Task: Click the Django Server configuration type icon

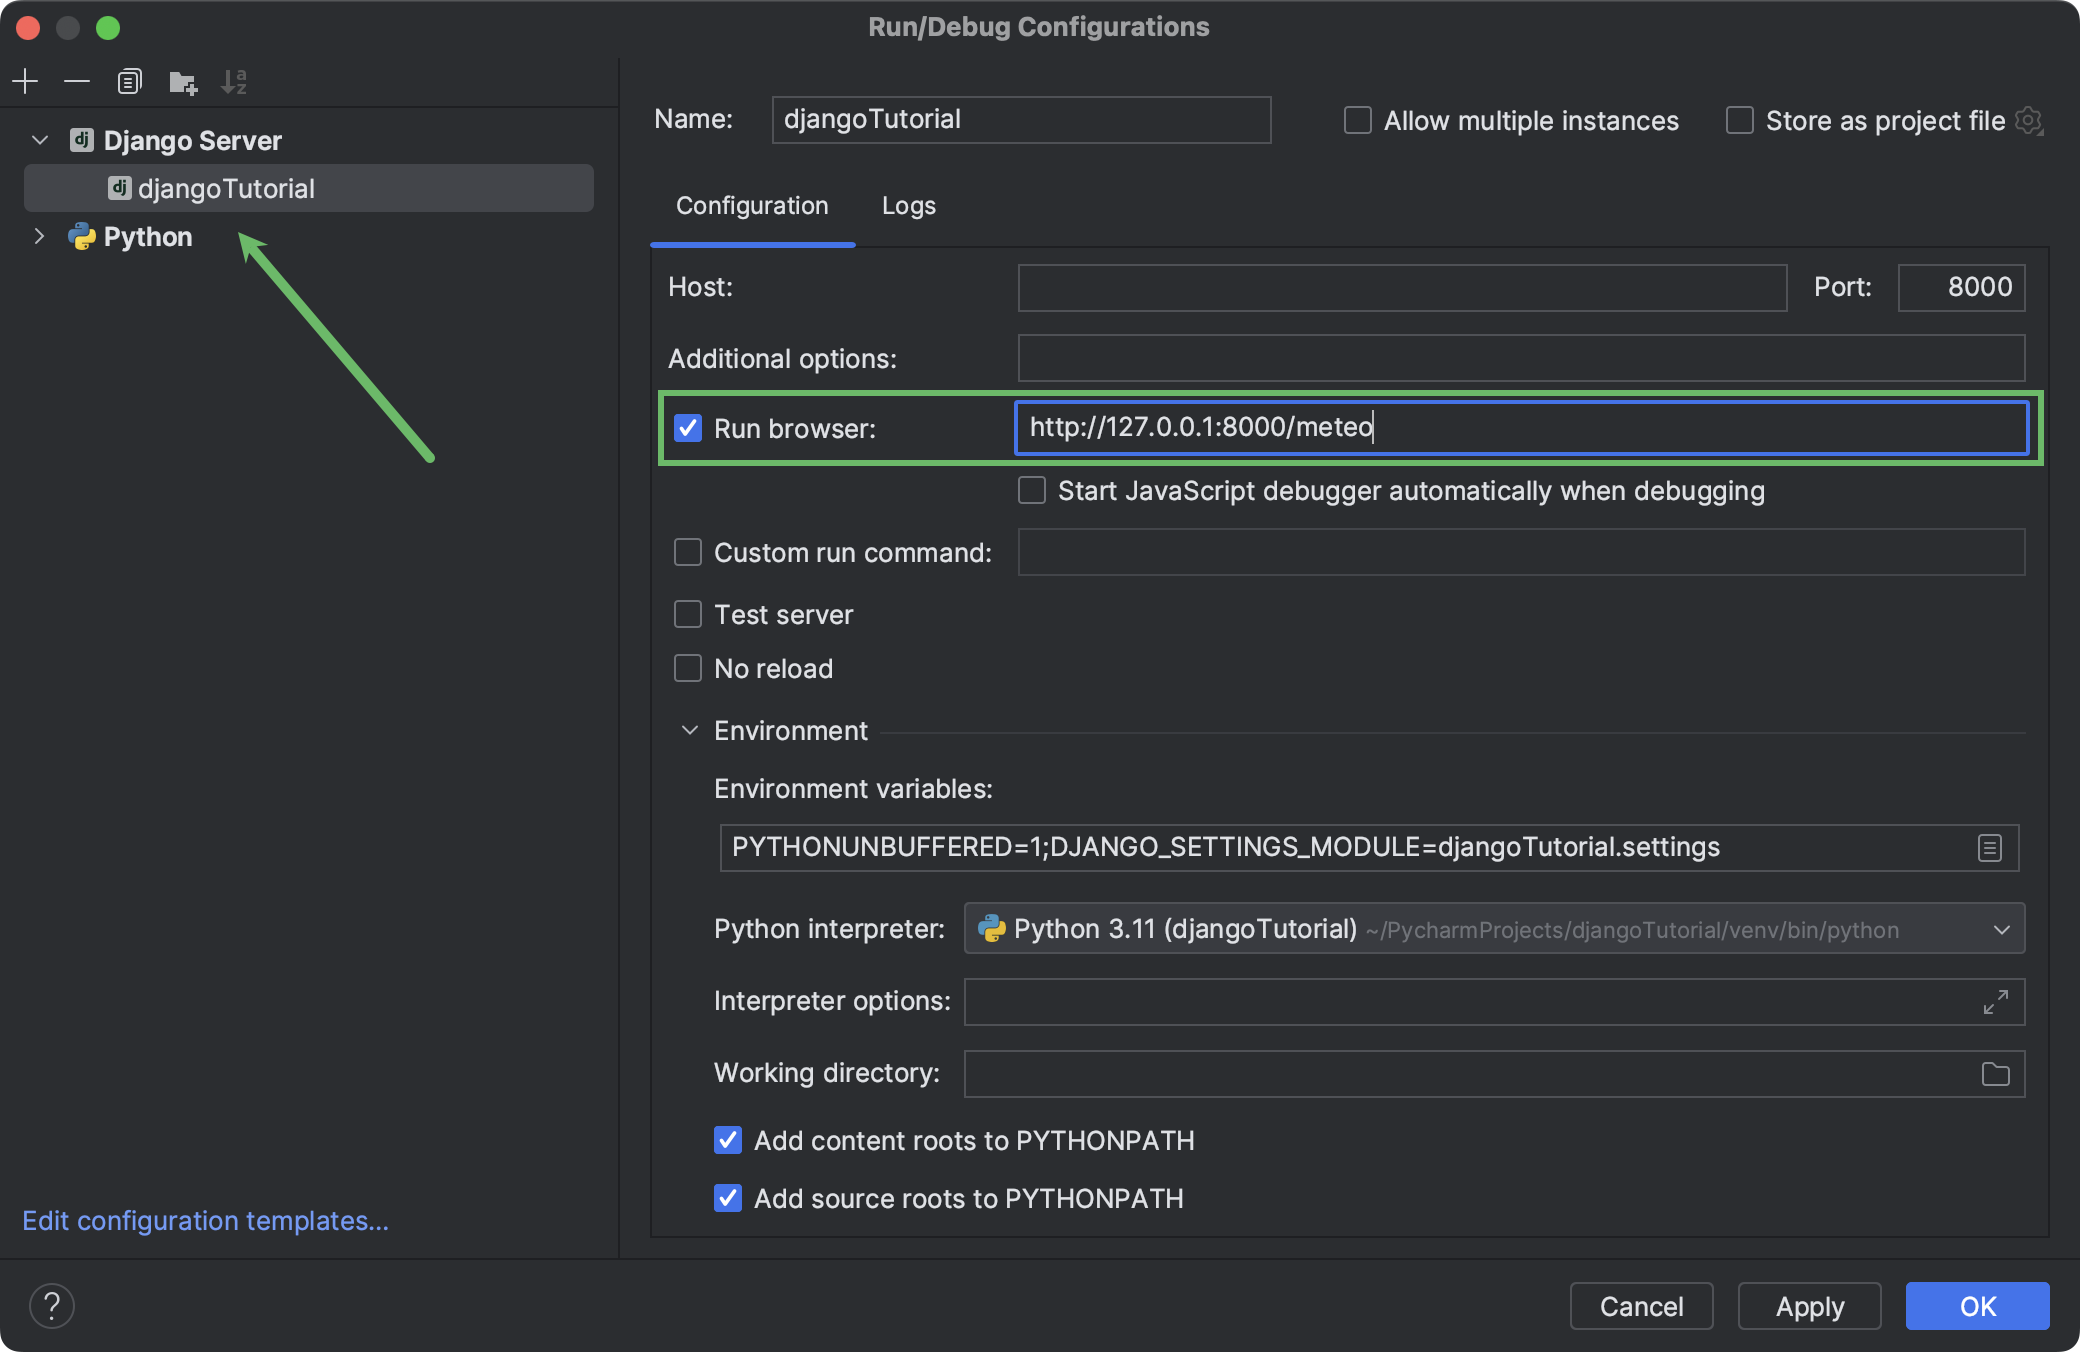Action: click(79, 138)
